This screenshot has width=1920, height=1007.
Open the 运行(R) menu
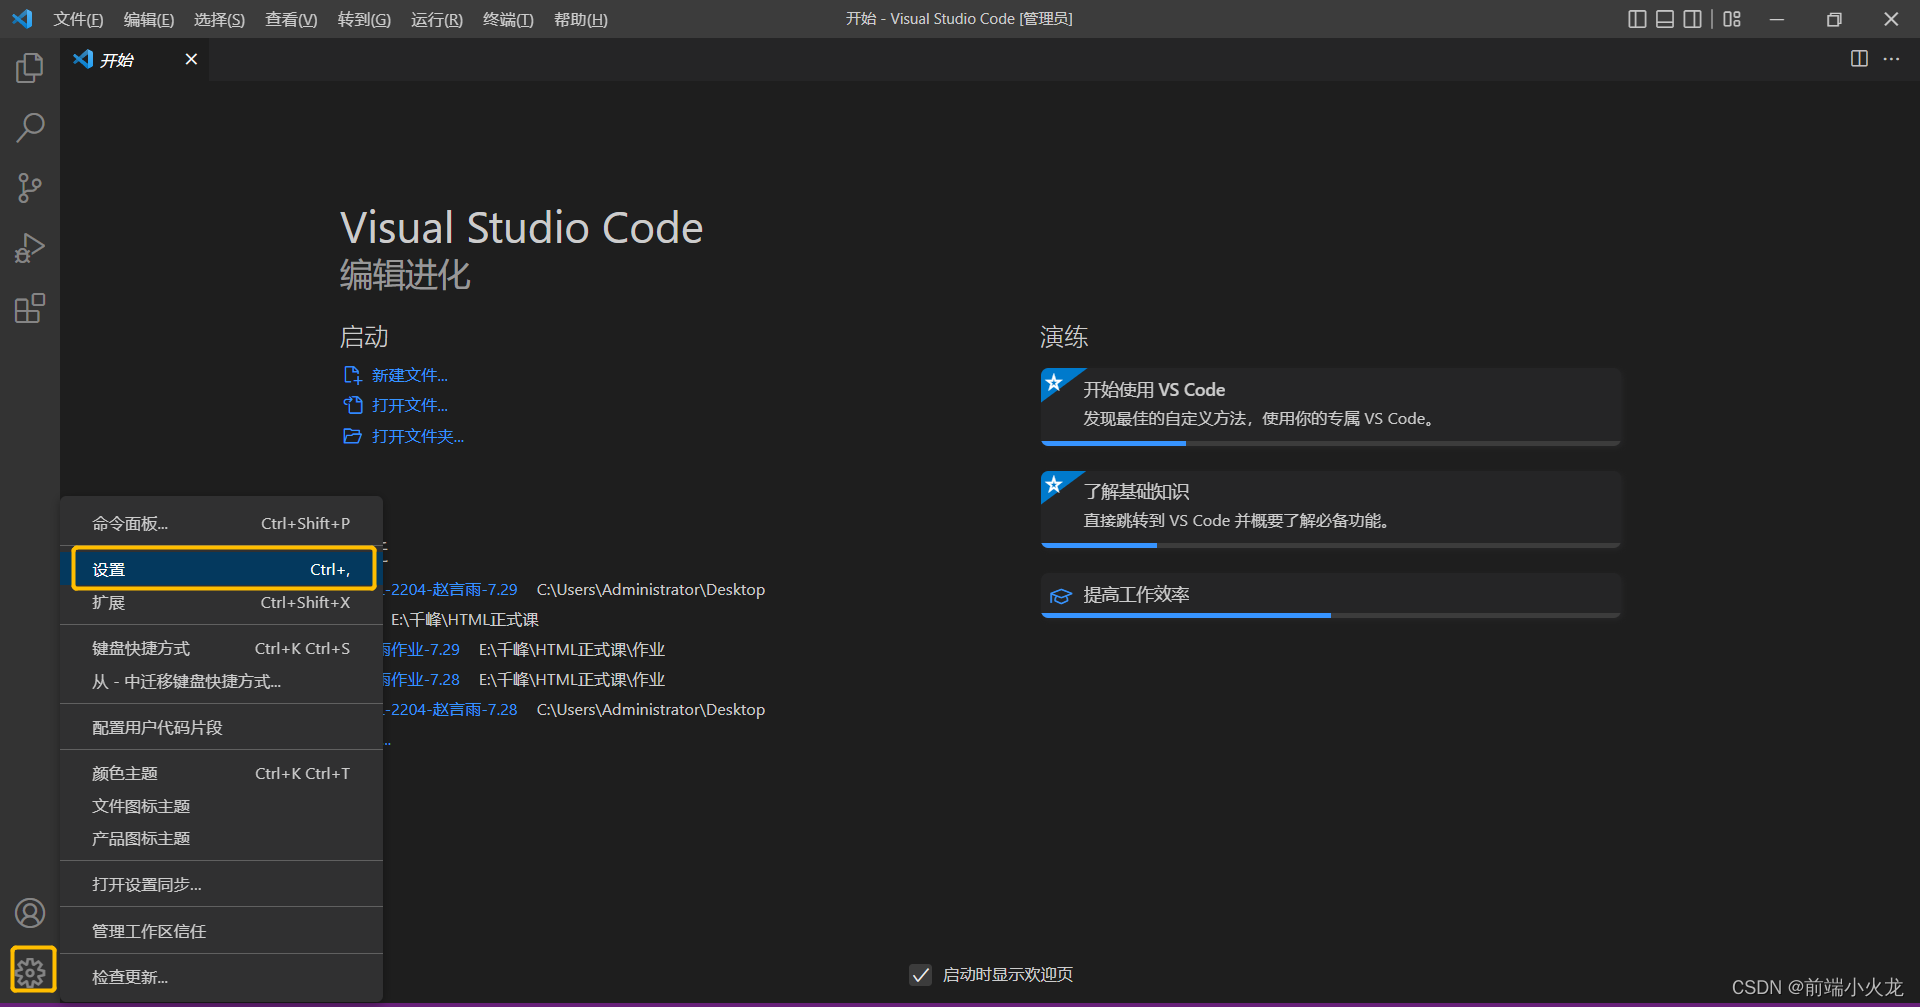click(437, 20)
